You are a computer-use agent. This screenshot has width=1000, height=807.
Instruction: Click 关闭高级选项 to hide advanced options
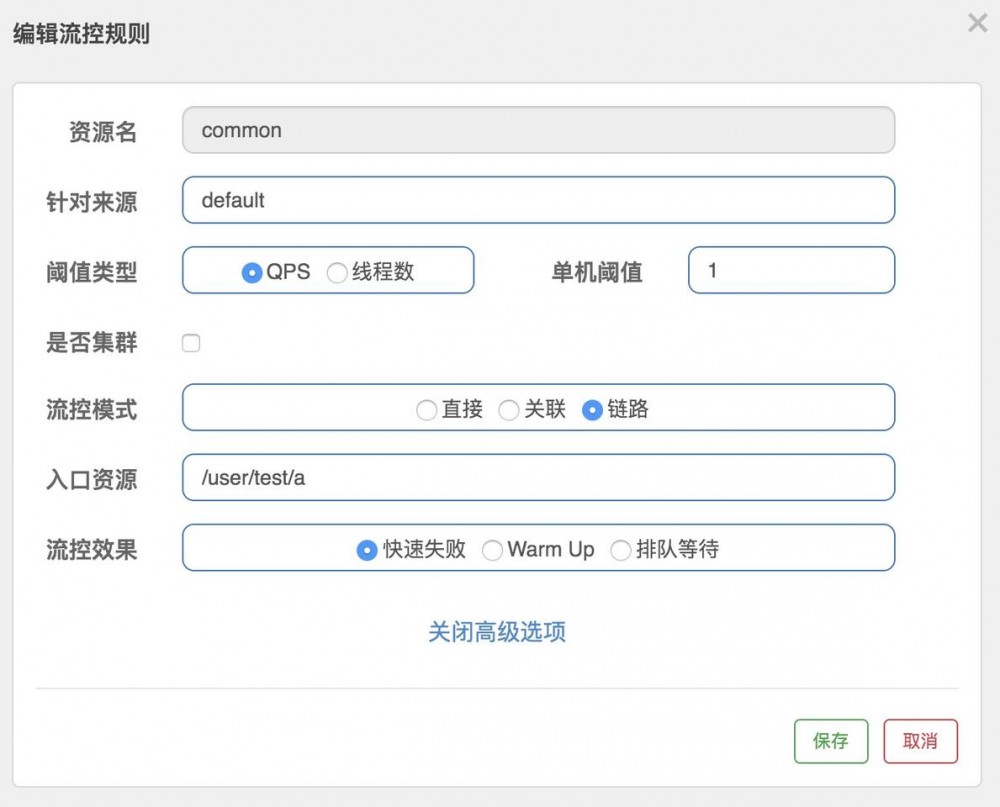pos(497,632)
